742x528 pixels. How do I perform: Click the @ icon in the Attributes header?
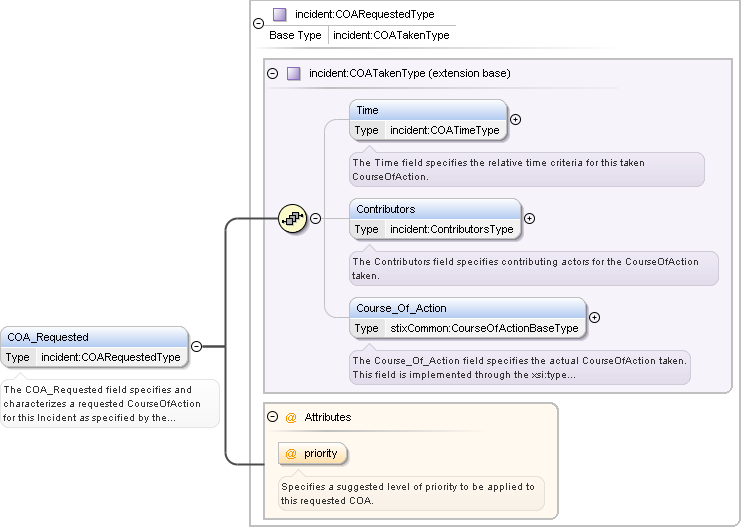pyautogui.click(x=291, y=417)
